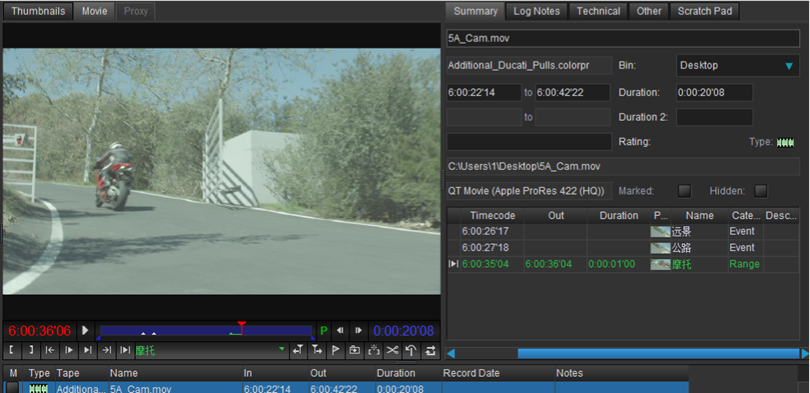The width and height of the screenshot is (810, 393).
Task: Click the 公路 marker thumbnail
Action: click(x=660, y=248)
